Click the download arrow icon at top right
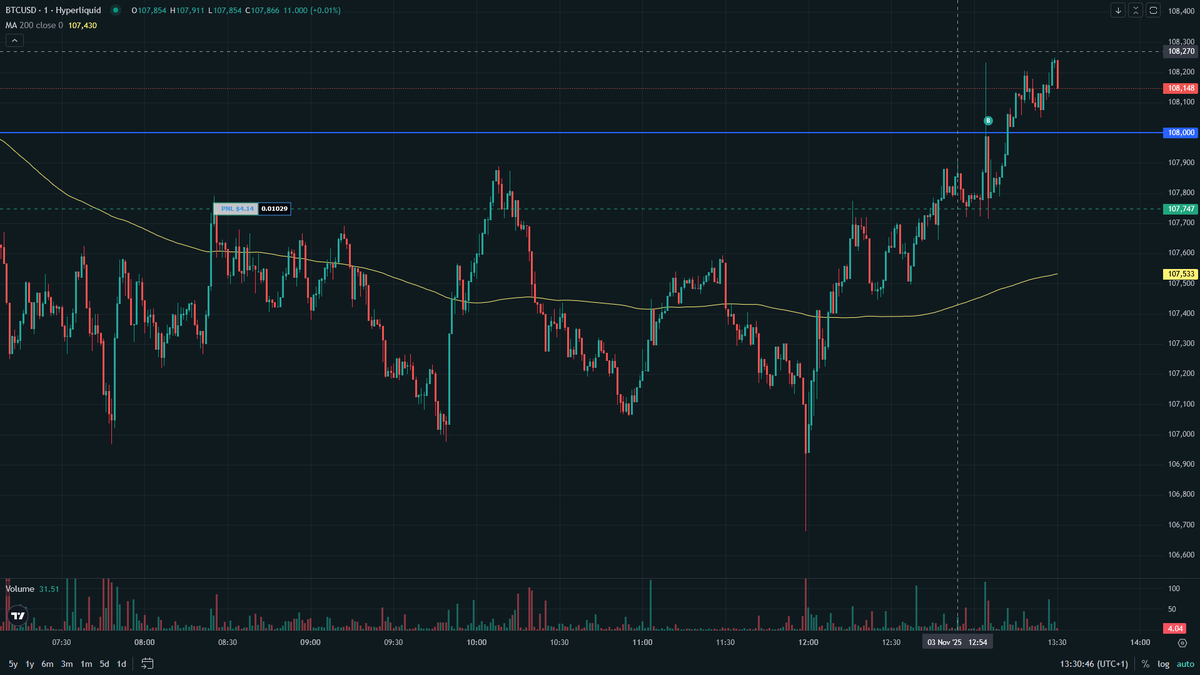Image resolution: width=1200 pixels, height=675 pixels. (x=1118, y=10)
